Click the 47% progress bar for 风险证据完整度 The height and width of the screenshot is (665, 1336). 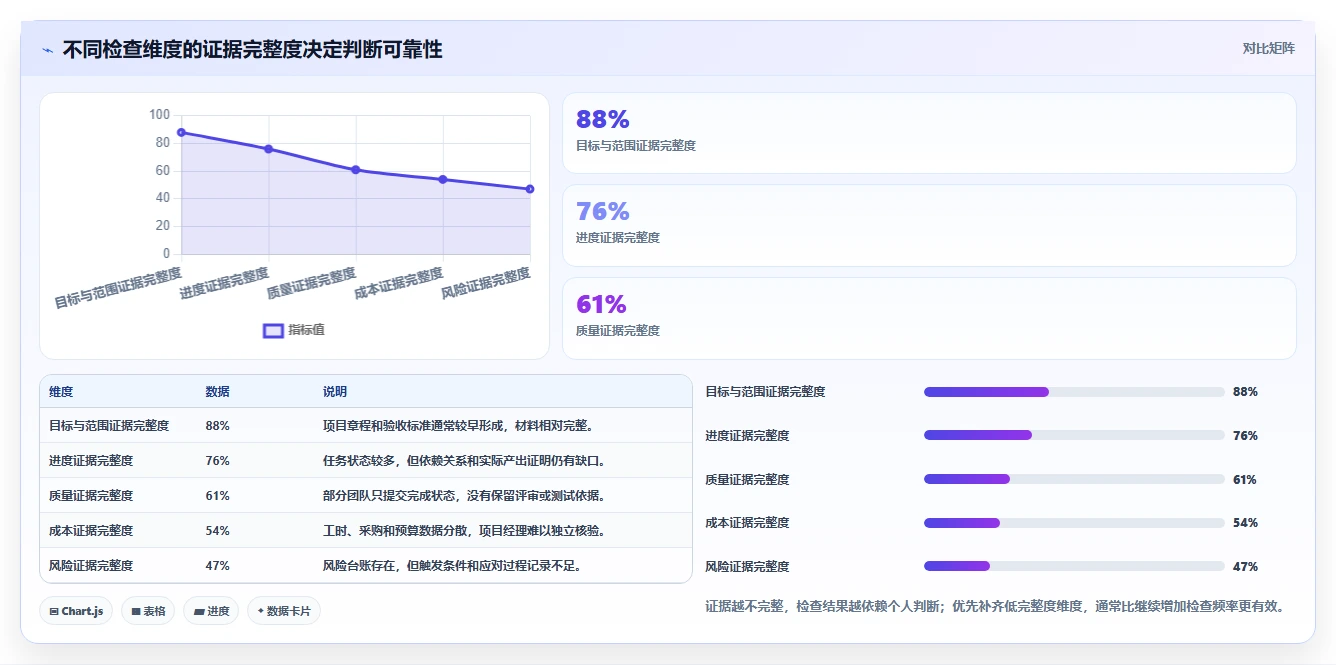coord(1074,566)
